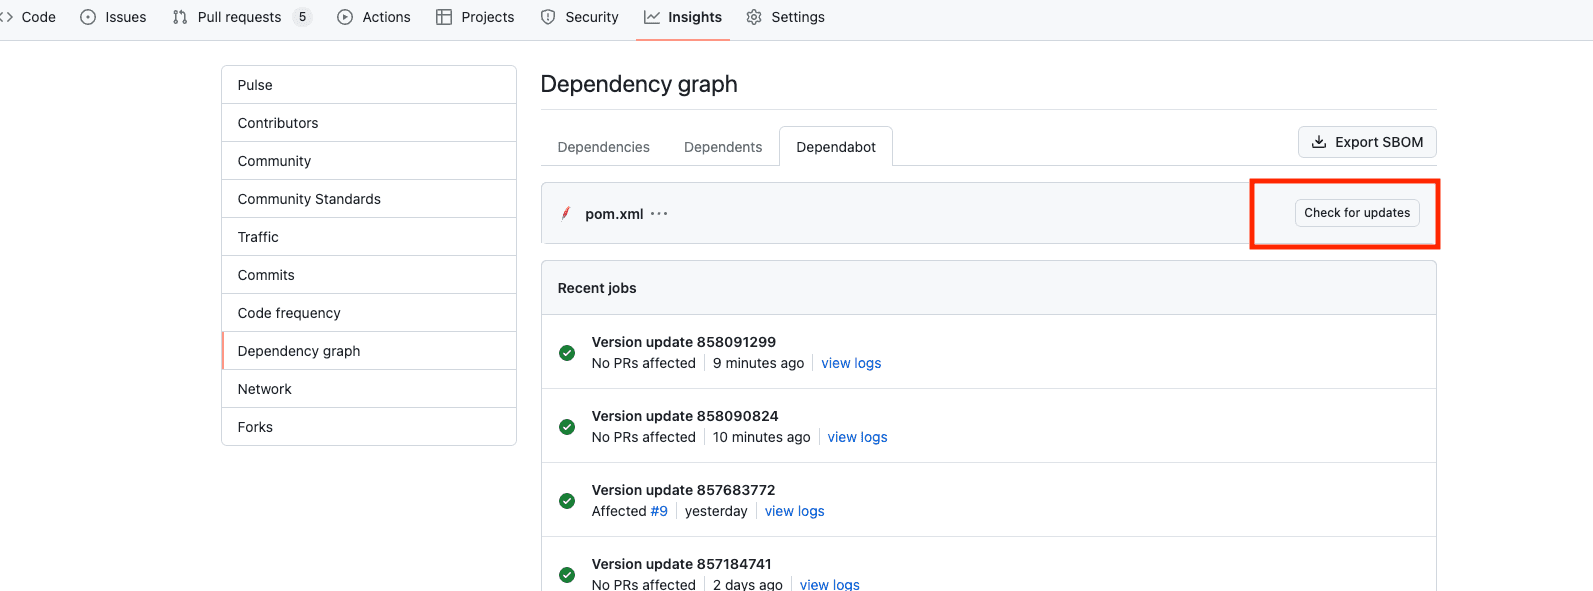The width and height of the screenshot is (1593, 591).
Task: Click the Security shield icon
Action: pos(548,17)
